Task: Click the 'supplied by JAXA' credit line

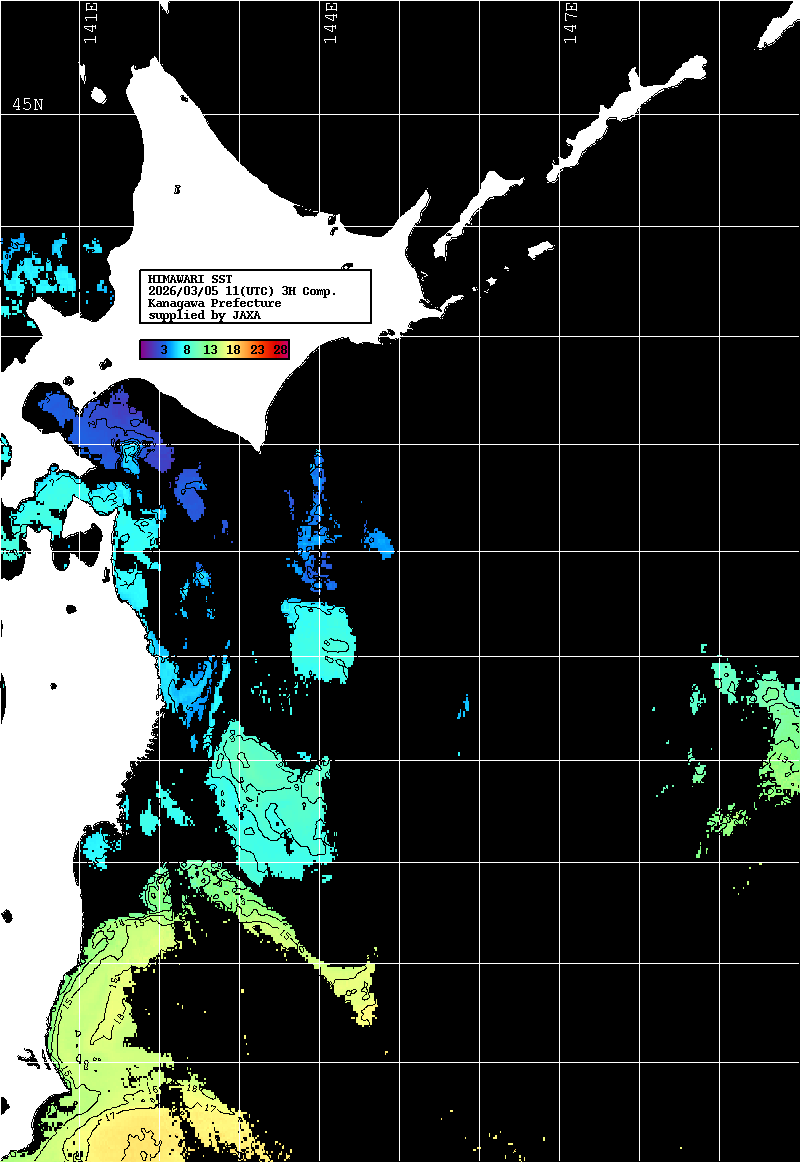Action: [x=204, y=315]
